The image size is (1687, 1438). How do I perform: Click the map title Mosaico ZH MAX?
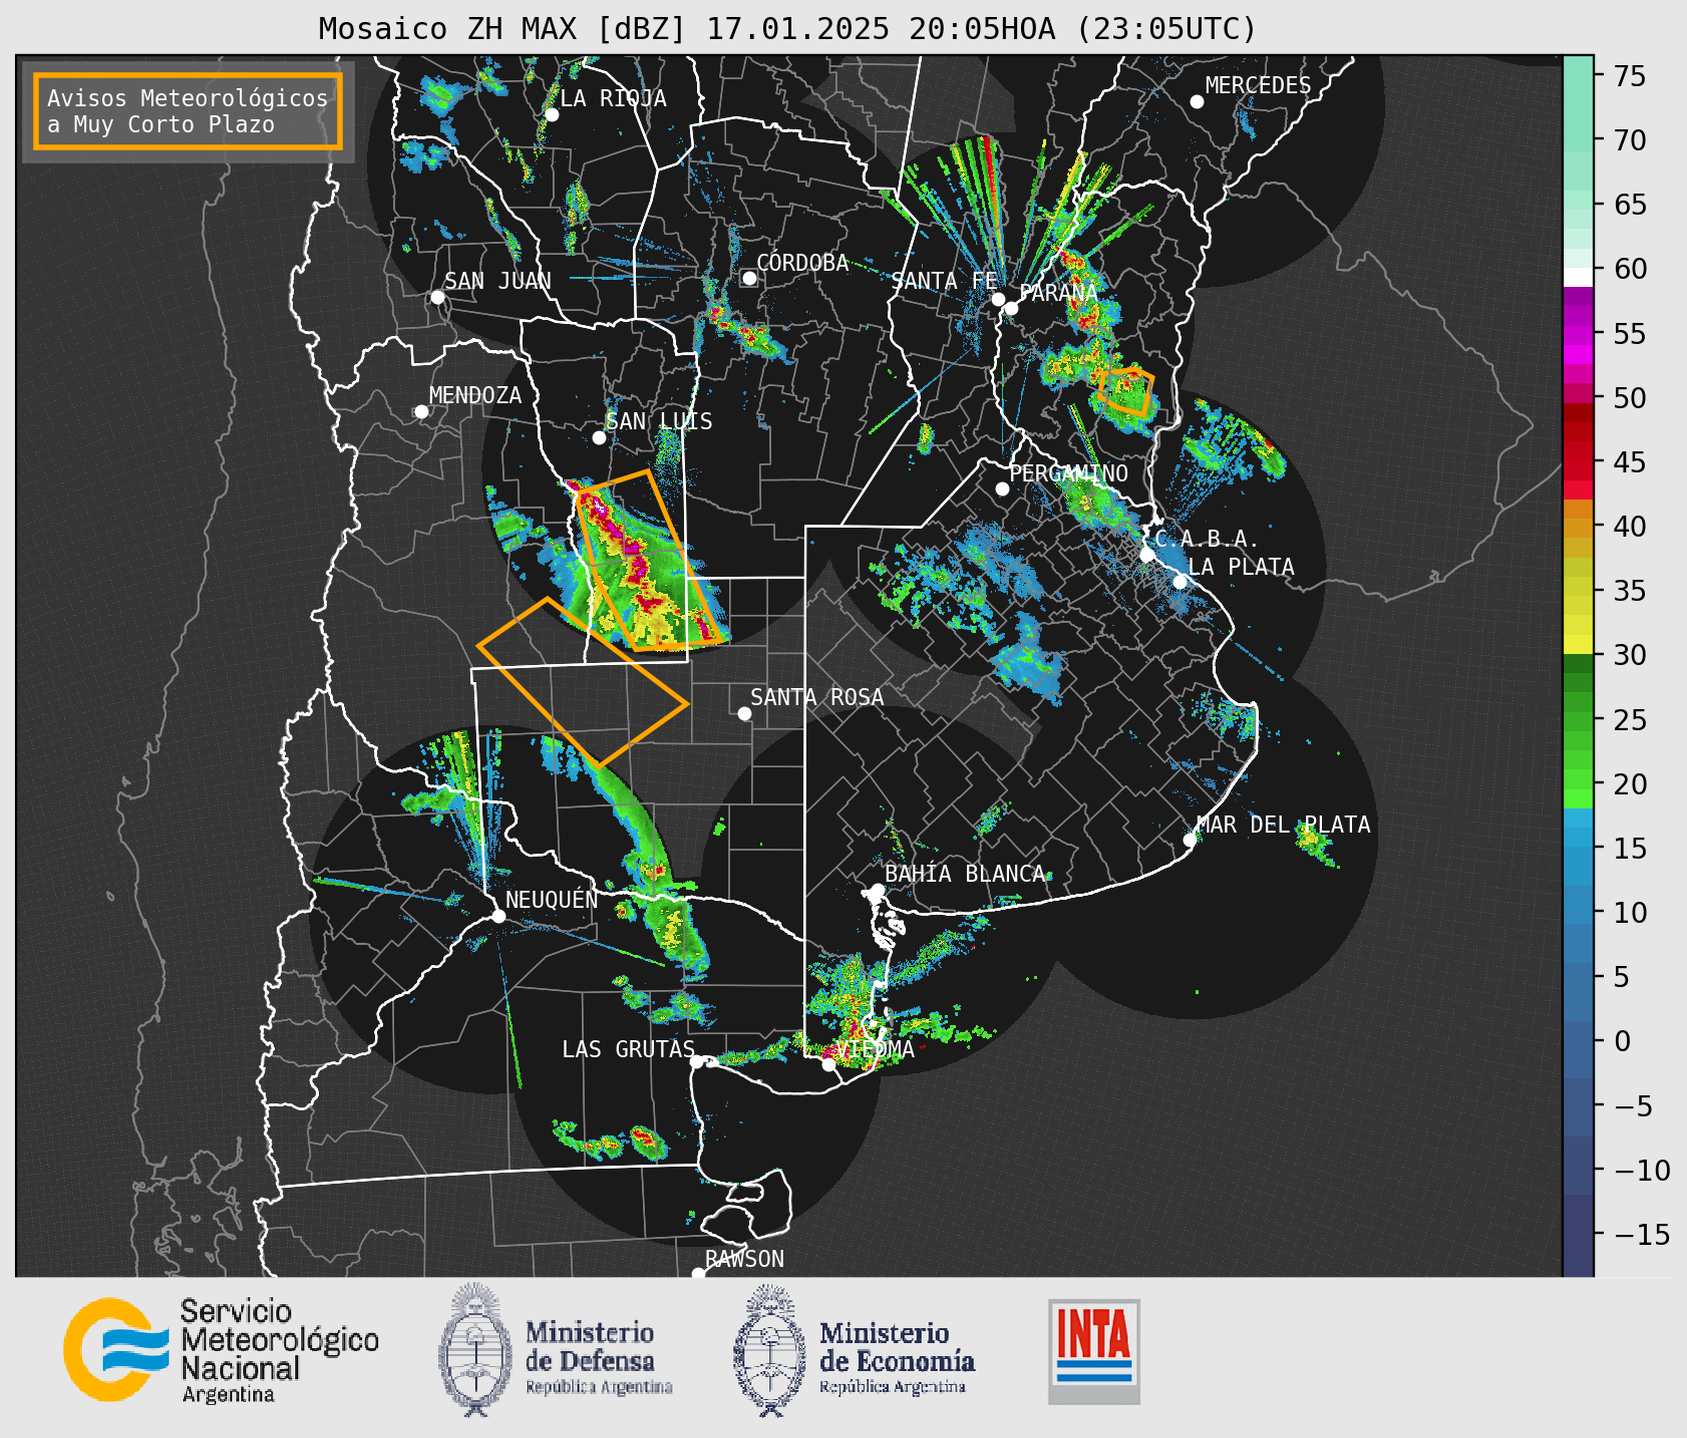tap(787, 28)
